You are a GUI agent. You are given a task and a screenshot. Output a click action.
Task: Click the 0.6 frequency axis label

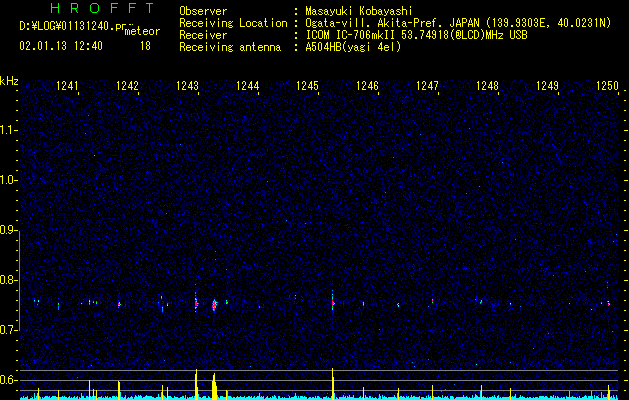[9, 380]
